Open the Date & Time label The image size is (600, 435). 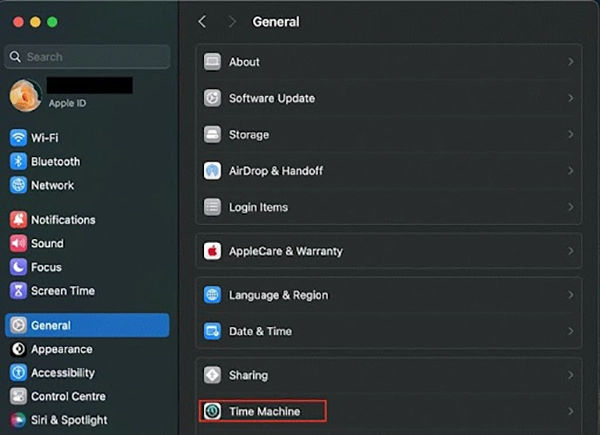click(x=260, y=331)
